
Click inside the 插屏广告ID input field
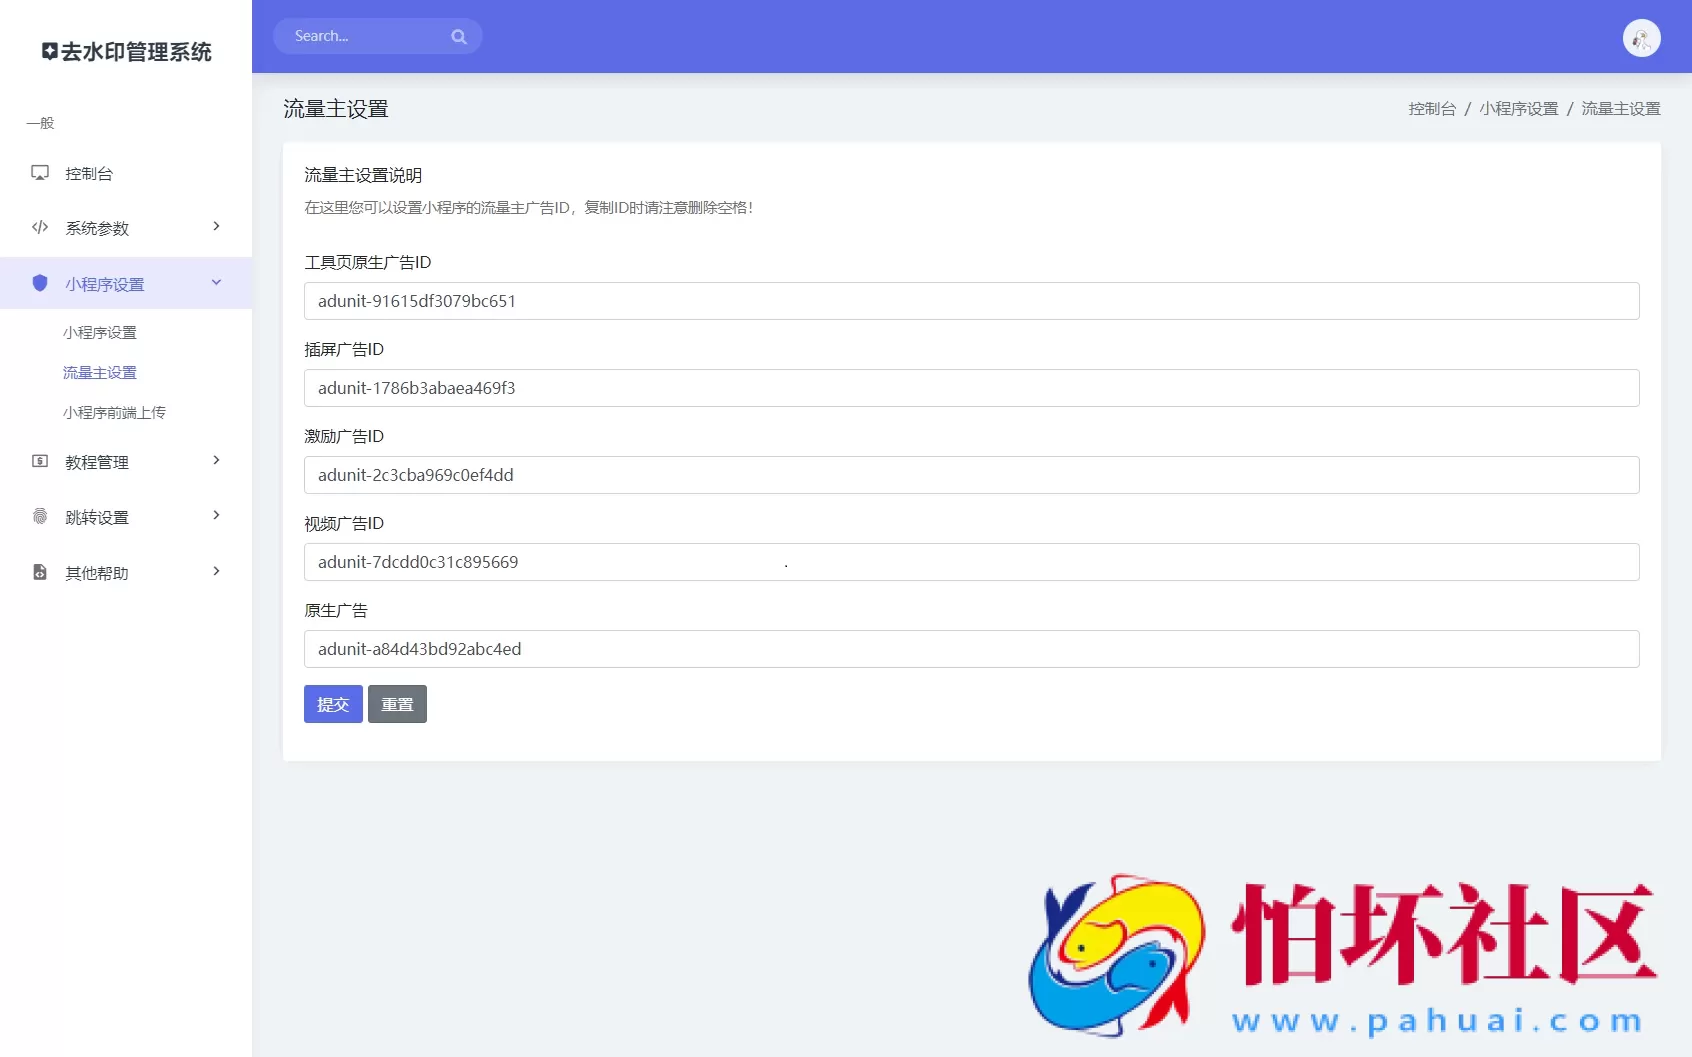coord(970,388)
